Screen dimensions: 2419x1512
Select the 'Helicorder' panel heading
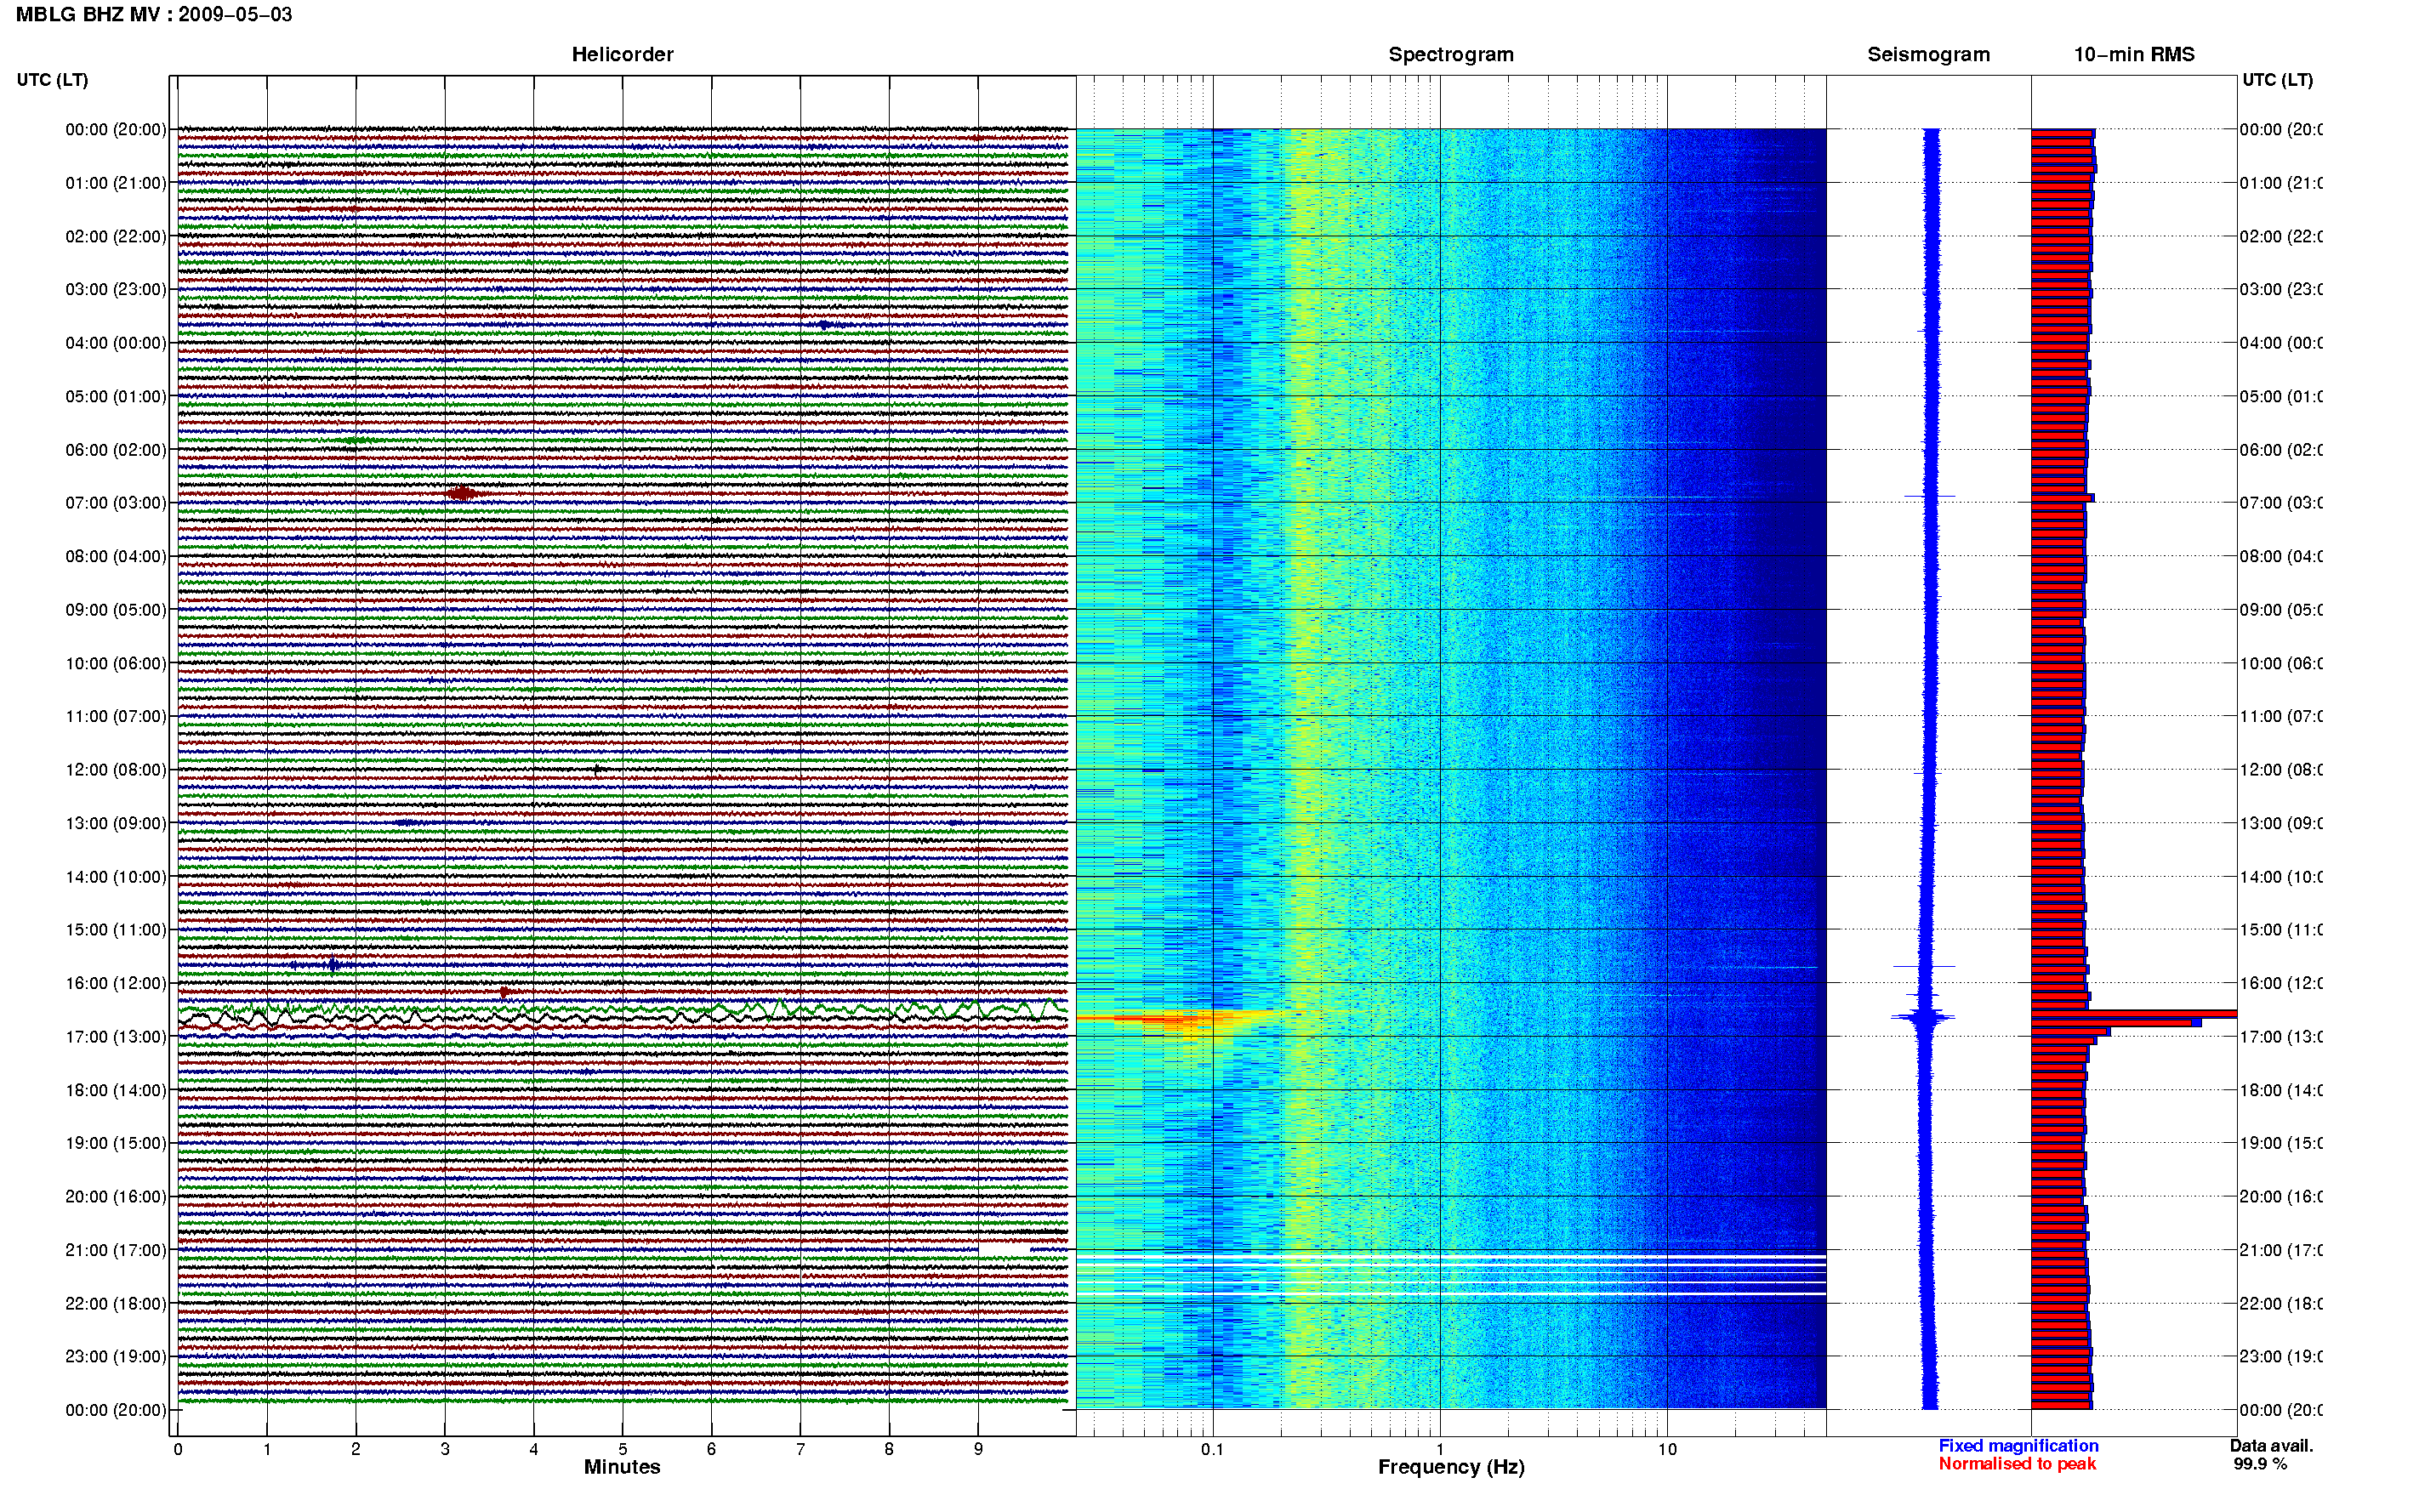click(x=622, y=55)
